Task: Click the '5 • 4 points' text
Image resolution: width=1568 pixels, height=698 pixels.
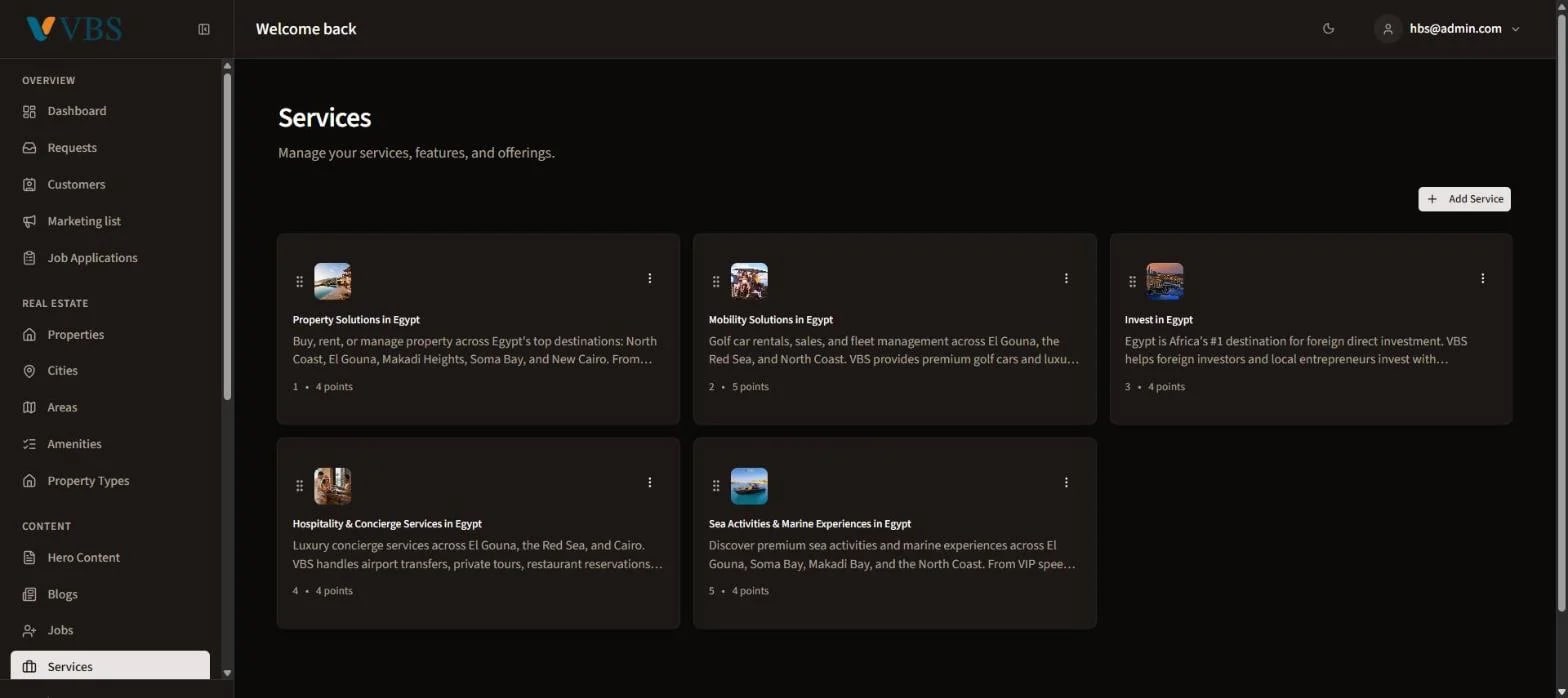Action: click(x=739, y=591)
